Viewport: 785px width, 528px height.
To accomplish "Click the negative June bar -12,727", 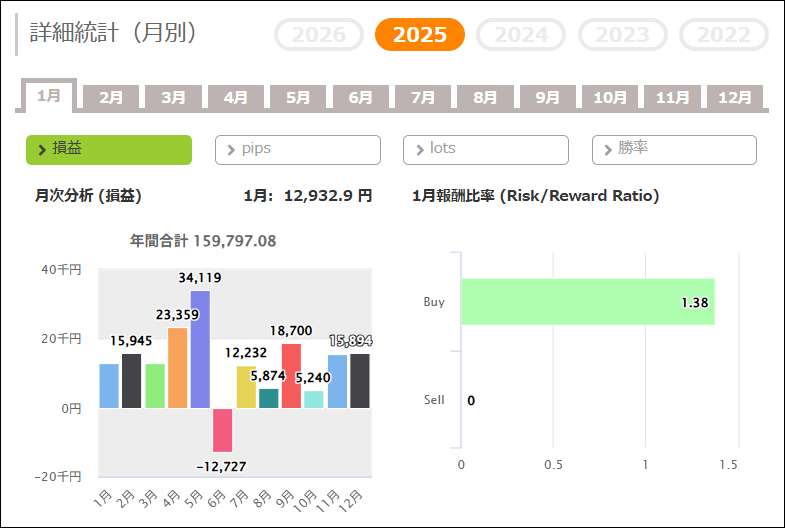I will (x=223, y=429).
